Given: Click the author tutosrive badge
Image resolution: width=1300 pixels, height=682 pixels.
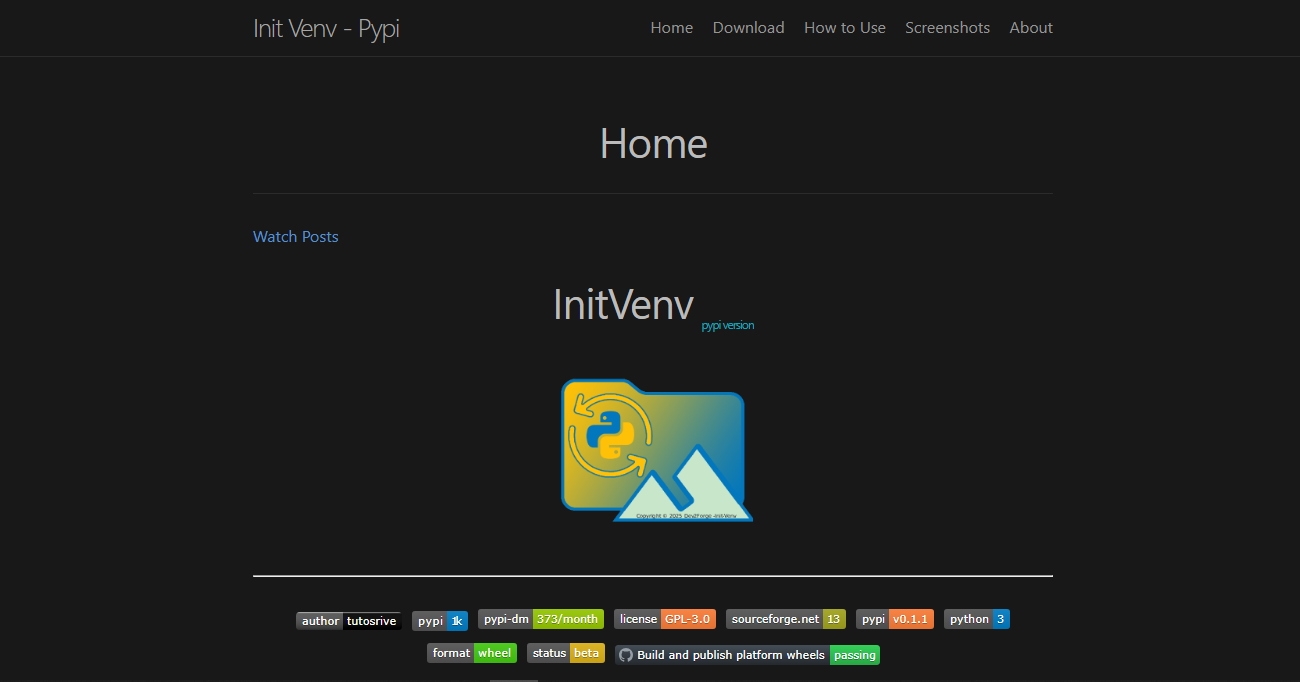Looking at the screenshot, I should 349,621.
